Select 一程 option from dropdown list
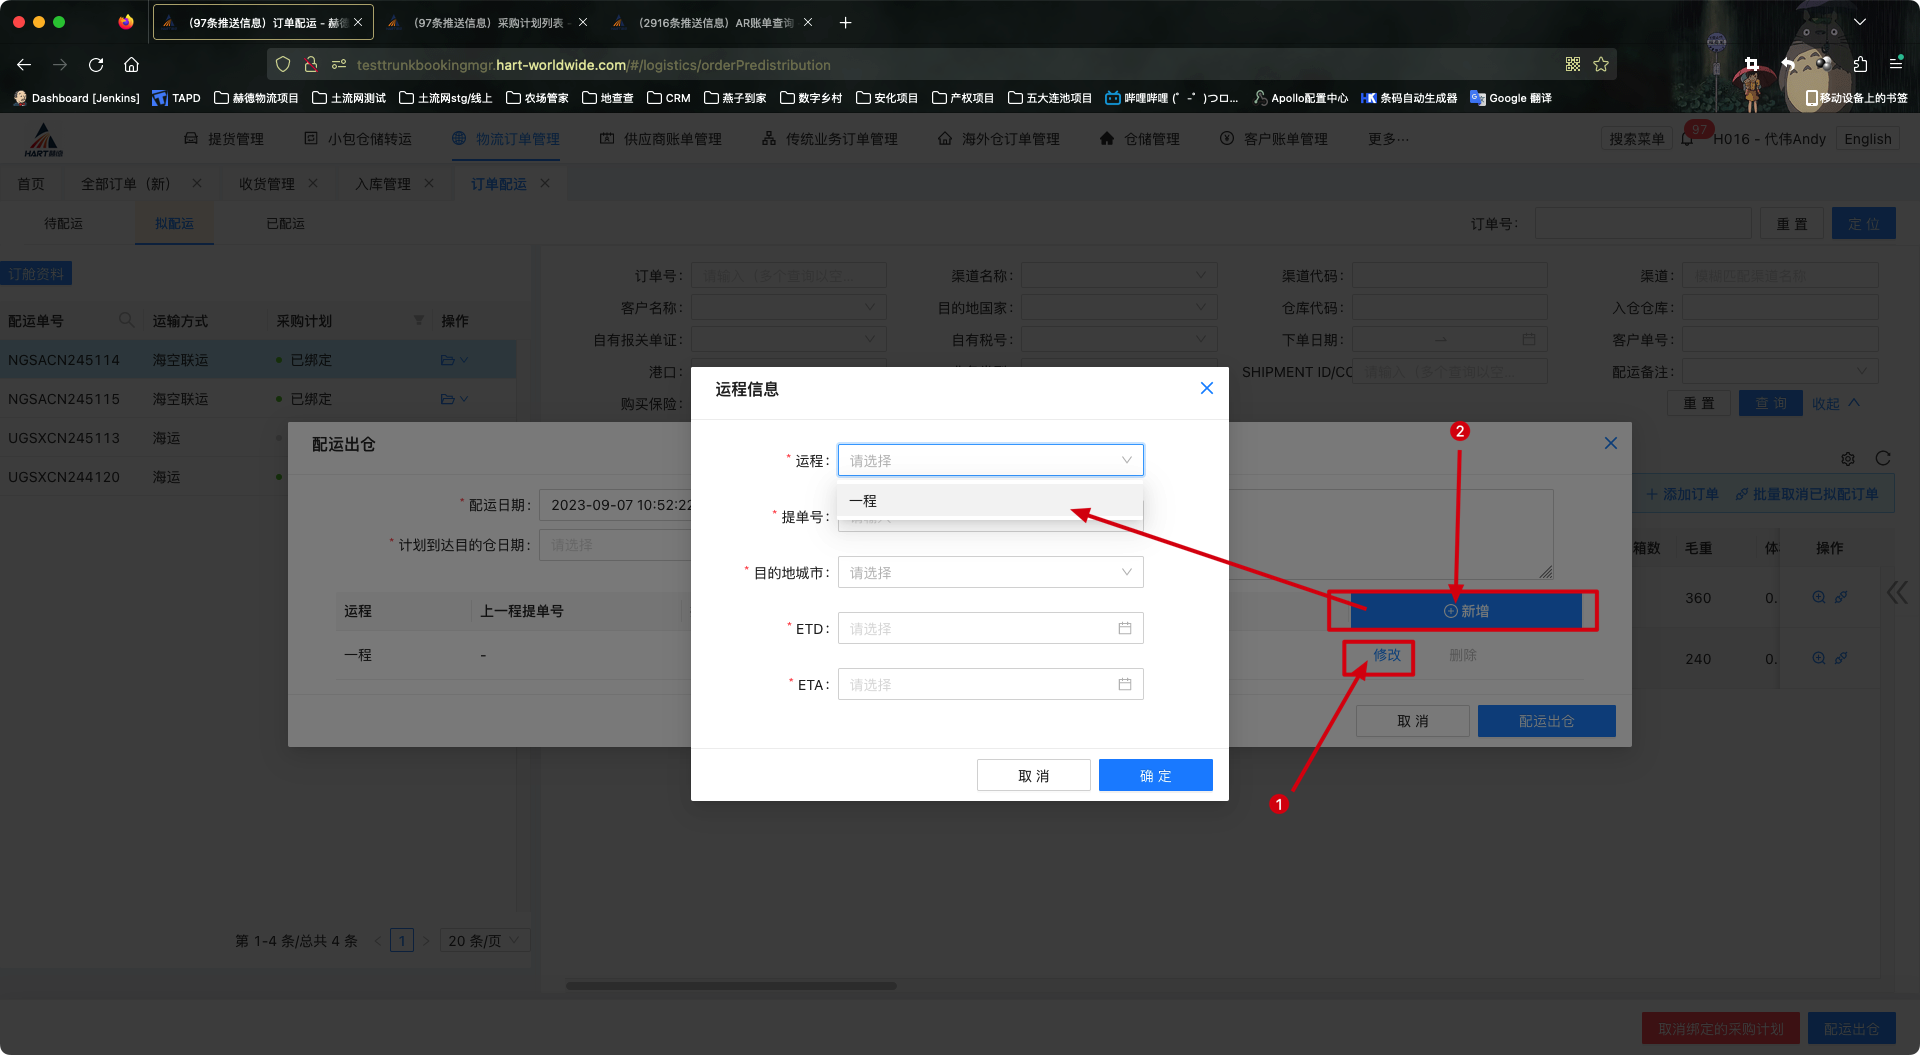The width and height of the screenshot is (1920, 1055). (864, 501)
